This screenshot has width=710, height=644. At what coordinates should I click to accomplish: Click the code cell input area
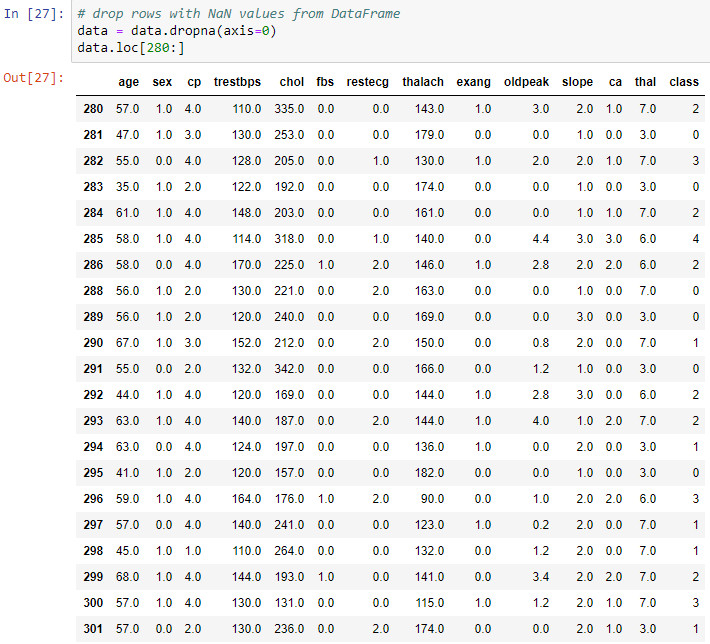[x=391, y=31]
